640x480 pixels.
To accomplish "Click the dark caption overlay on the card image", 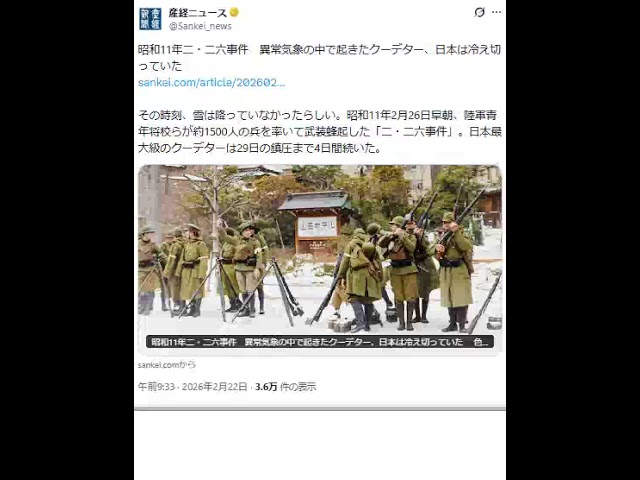I will tap(320, 342).
